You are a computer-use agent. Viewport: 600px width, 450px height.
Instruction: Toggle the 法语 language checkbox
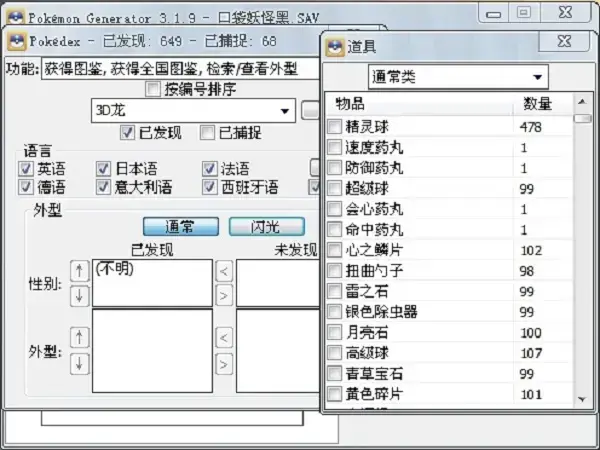[209, 168]
